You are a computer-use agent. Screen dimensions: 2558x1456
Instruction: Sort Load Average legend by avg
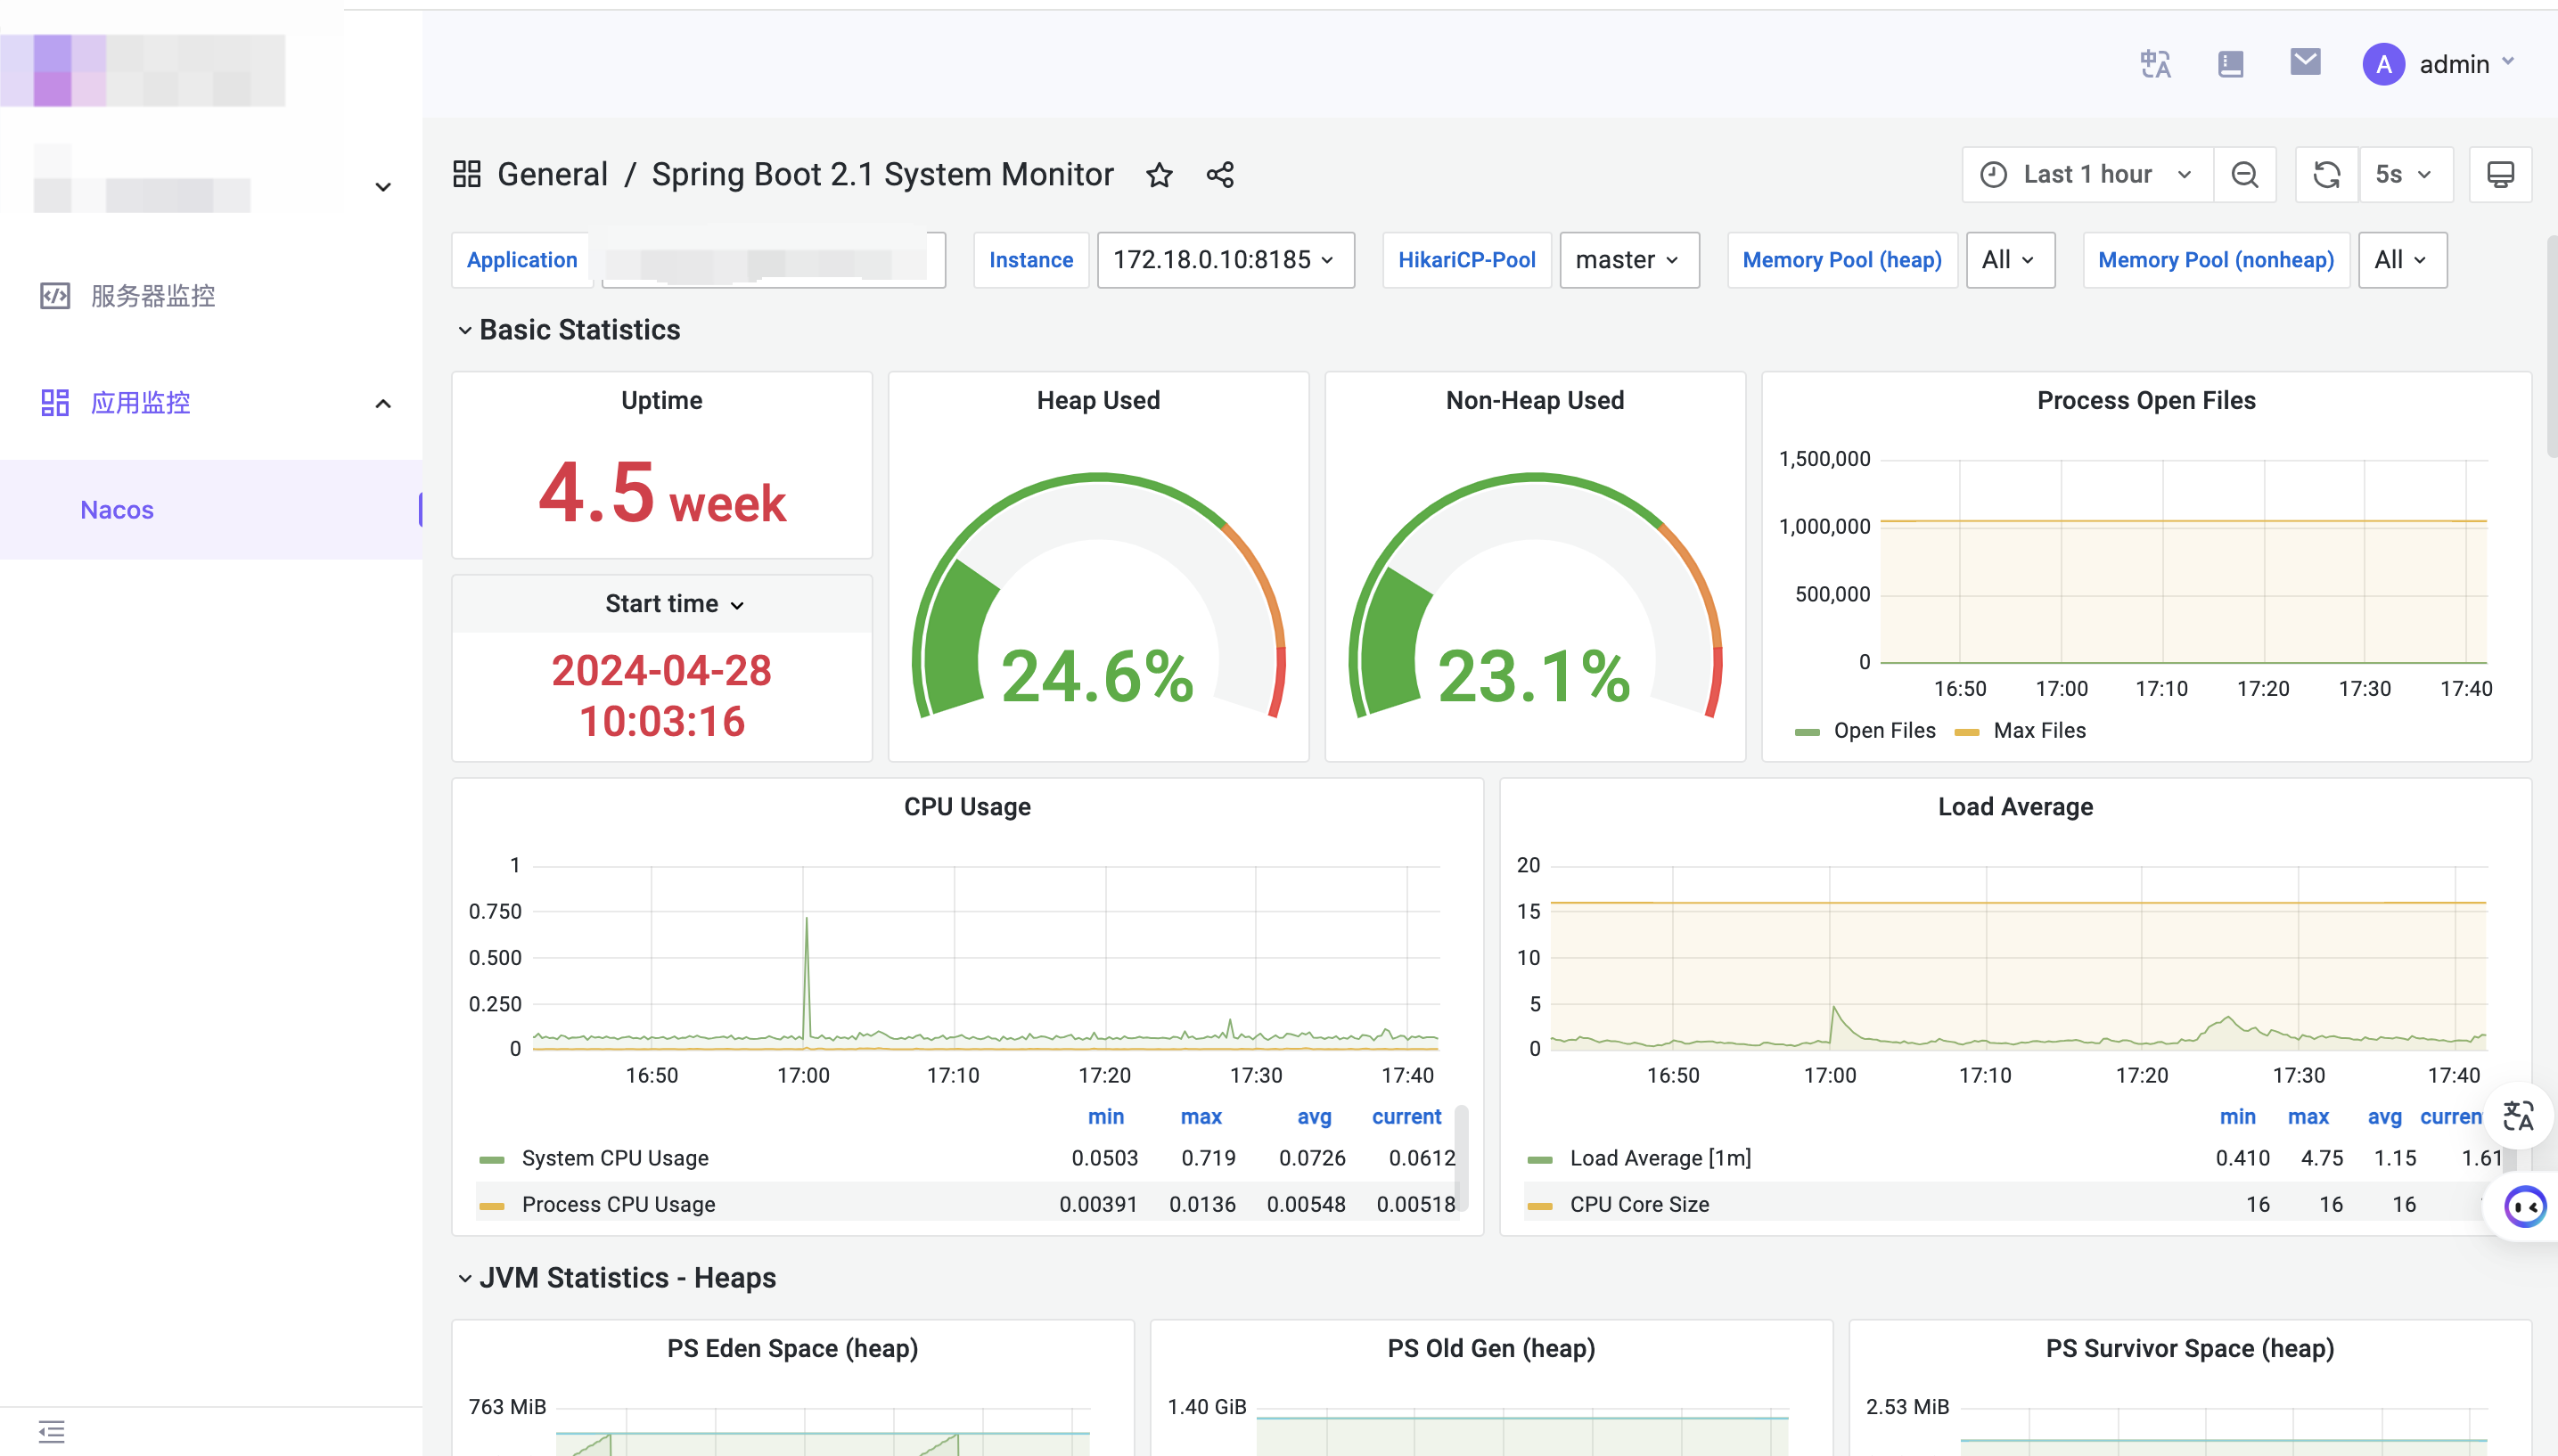2384,1117
